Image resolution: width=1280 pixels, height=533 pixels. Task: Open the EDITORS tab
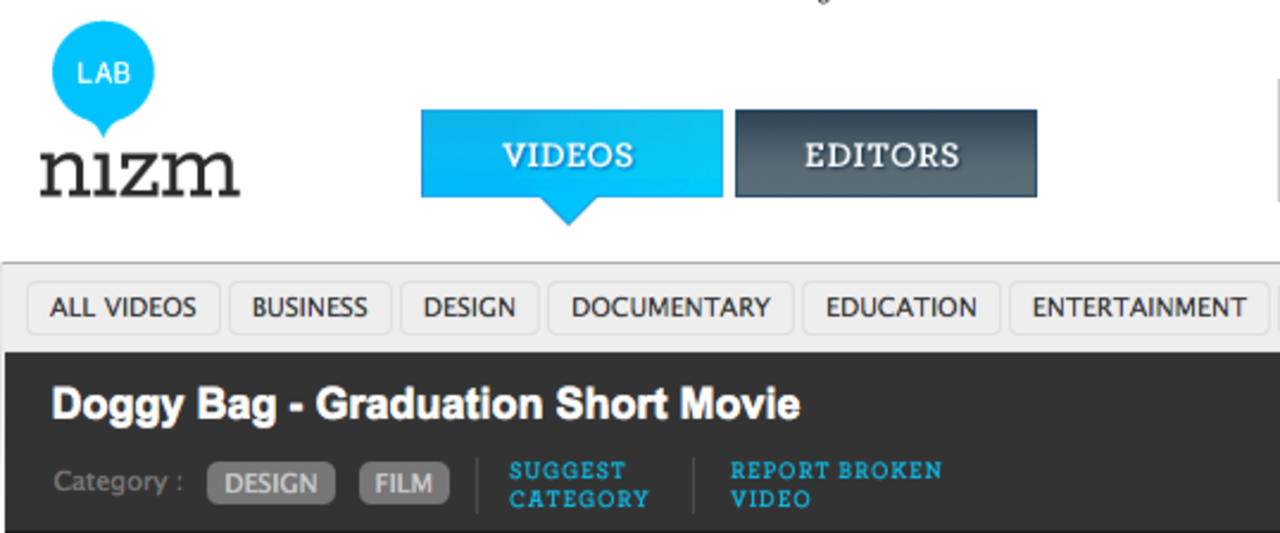tap(885, 154)
